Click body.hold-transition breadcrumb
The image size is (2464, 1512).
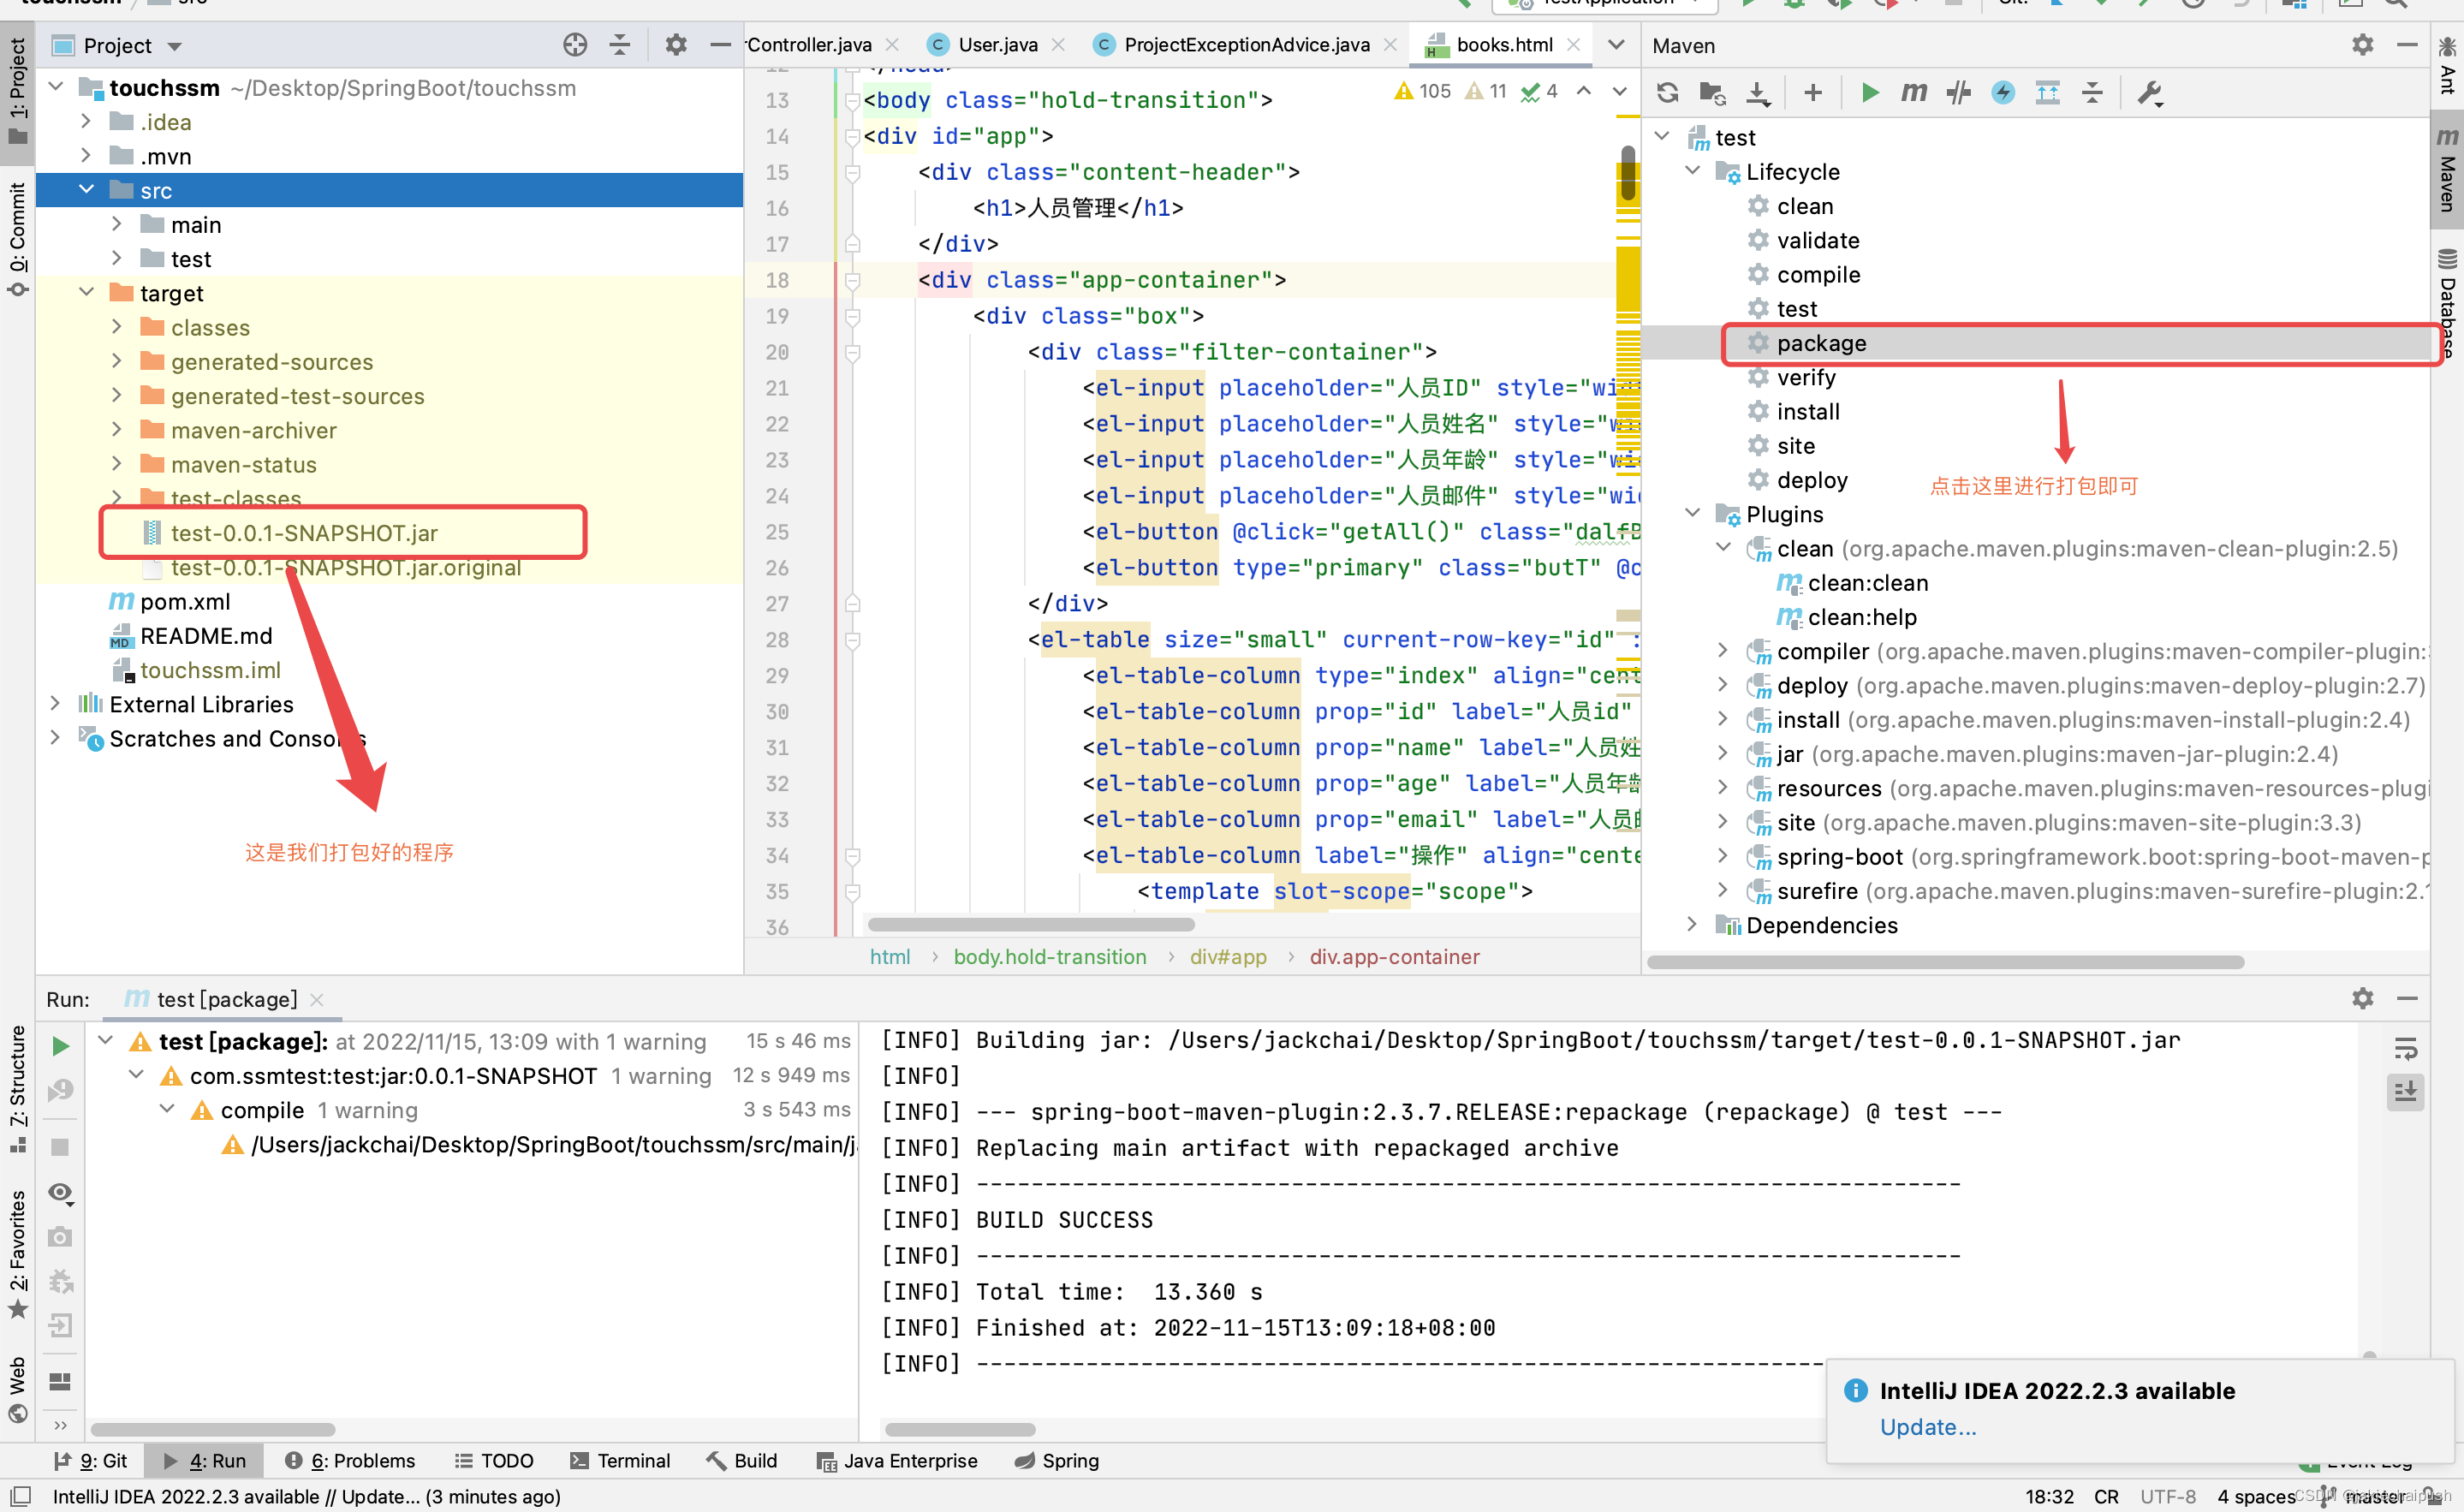pyautogui.click(x=1050, y=957)
